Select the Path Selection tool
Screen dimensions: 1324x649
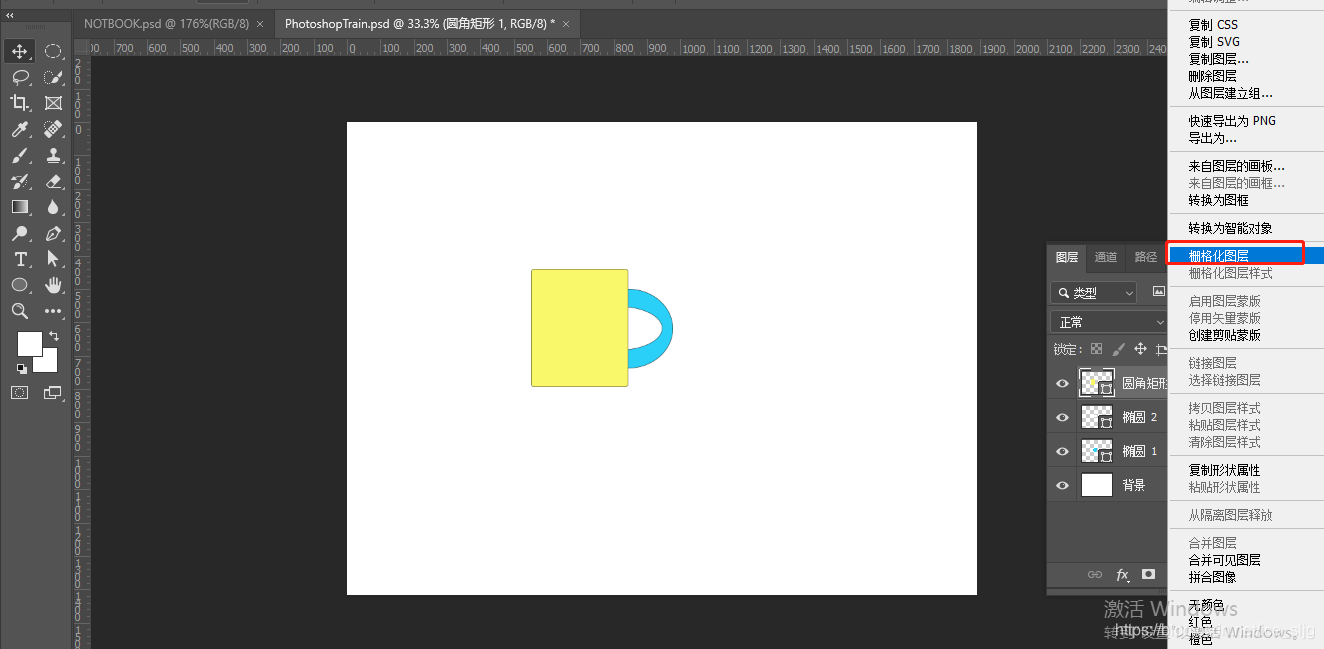53,259
